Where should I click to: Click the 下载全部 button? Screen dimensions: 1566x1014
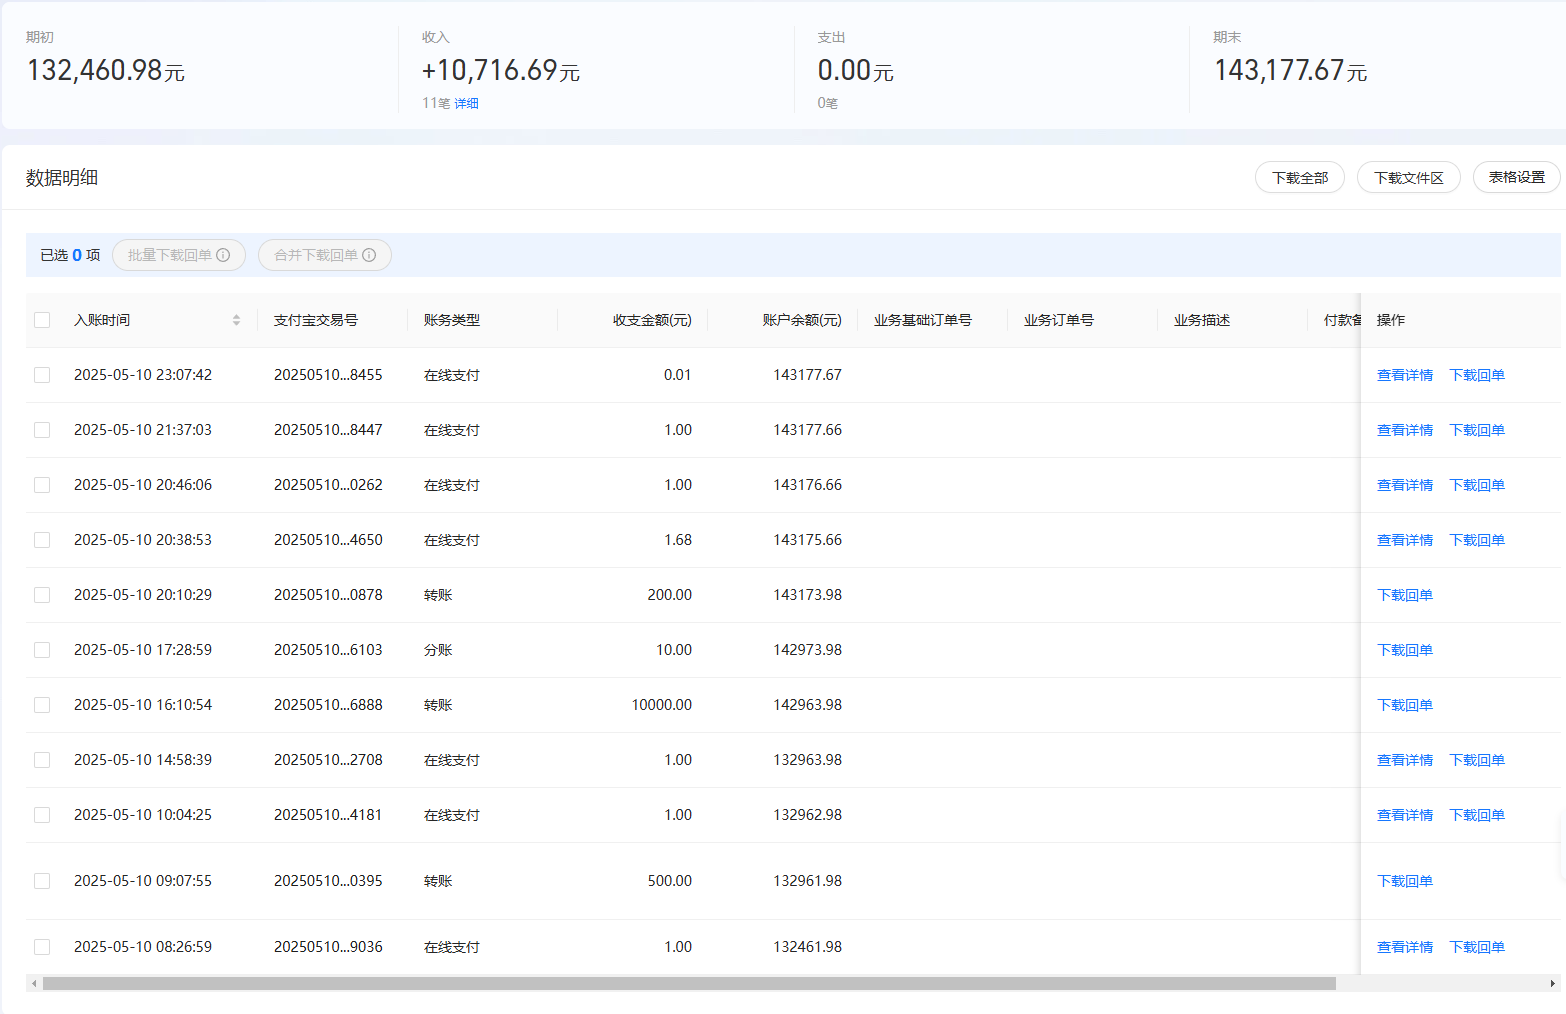click(1299, 177)
